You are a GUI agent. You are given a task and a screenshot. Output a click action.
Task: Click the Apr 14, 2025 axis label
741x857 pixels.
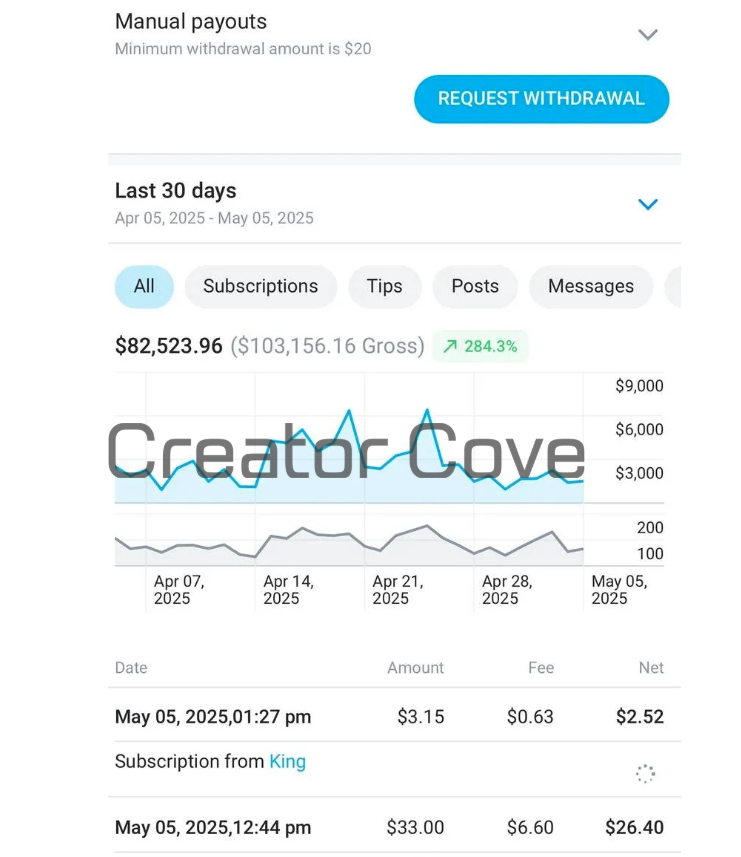(289, 590)
